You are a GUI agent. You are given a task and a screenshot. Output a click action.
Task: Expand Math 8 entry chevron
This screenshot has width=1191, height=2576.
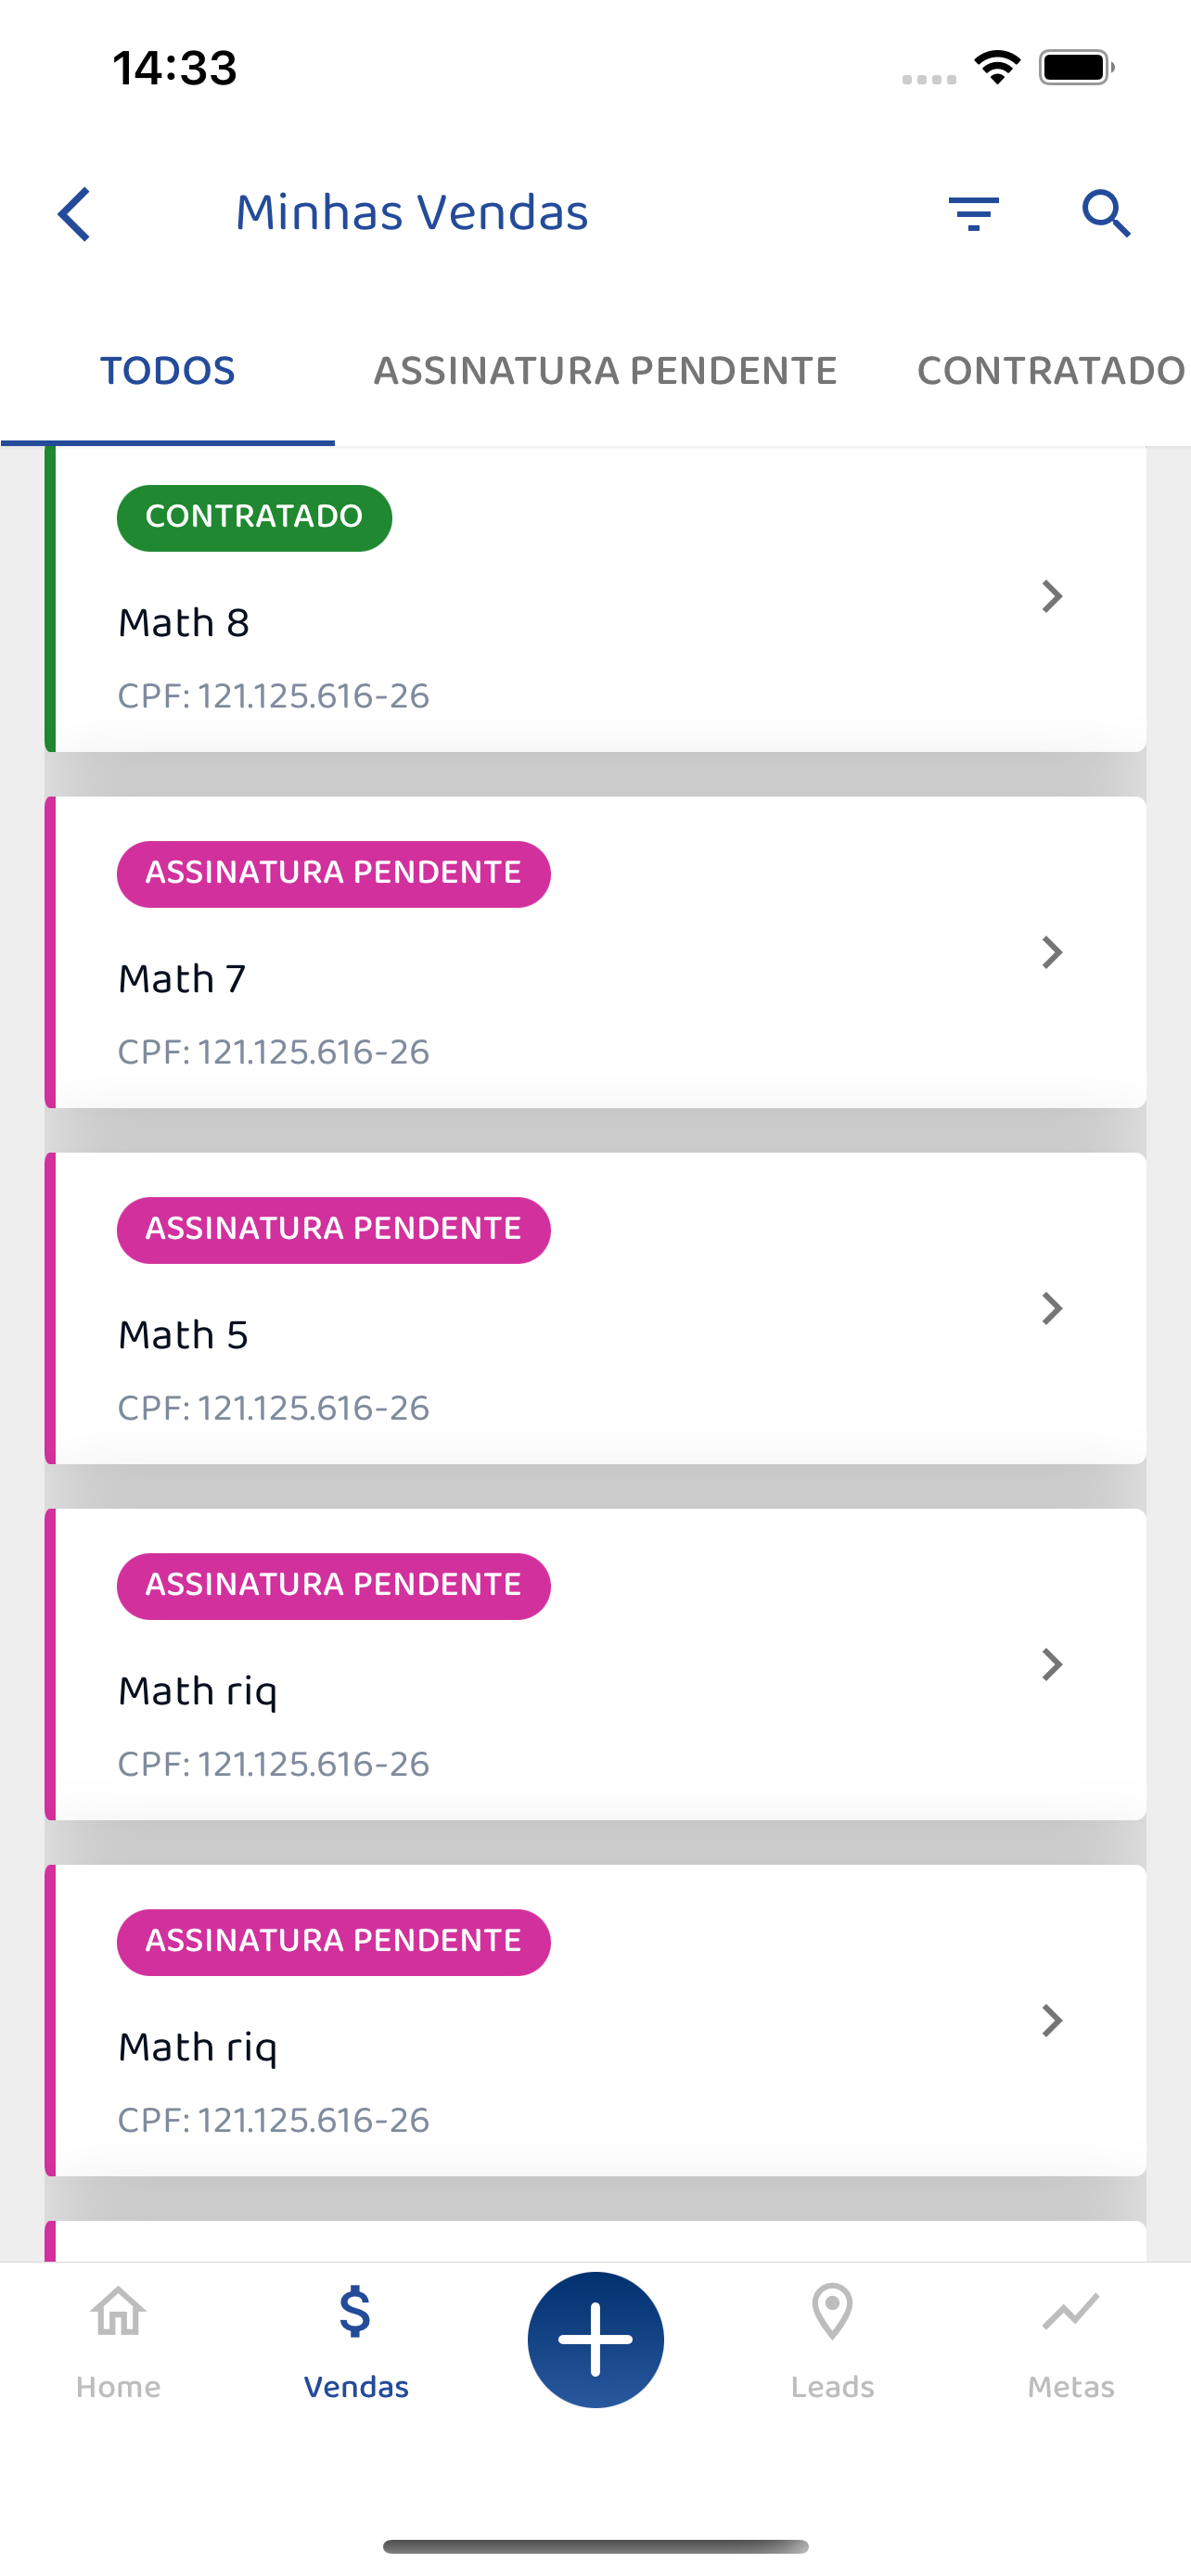pos(1051,596)
